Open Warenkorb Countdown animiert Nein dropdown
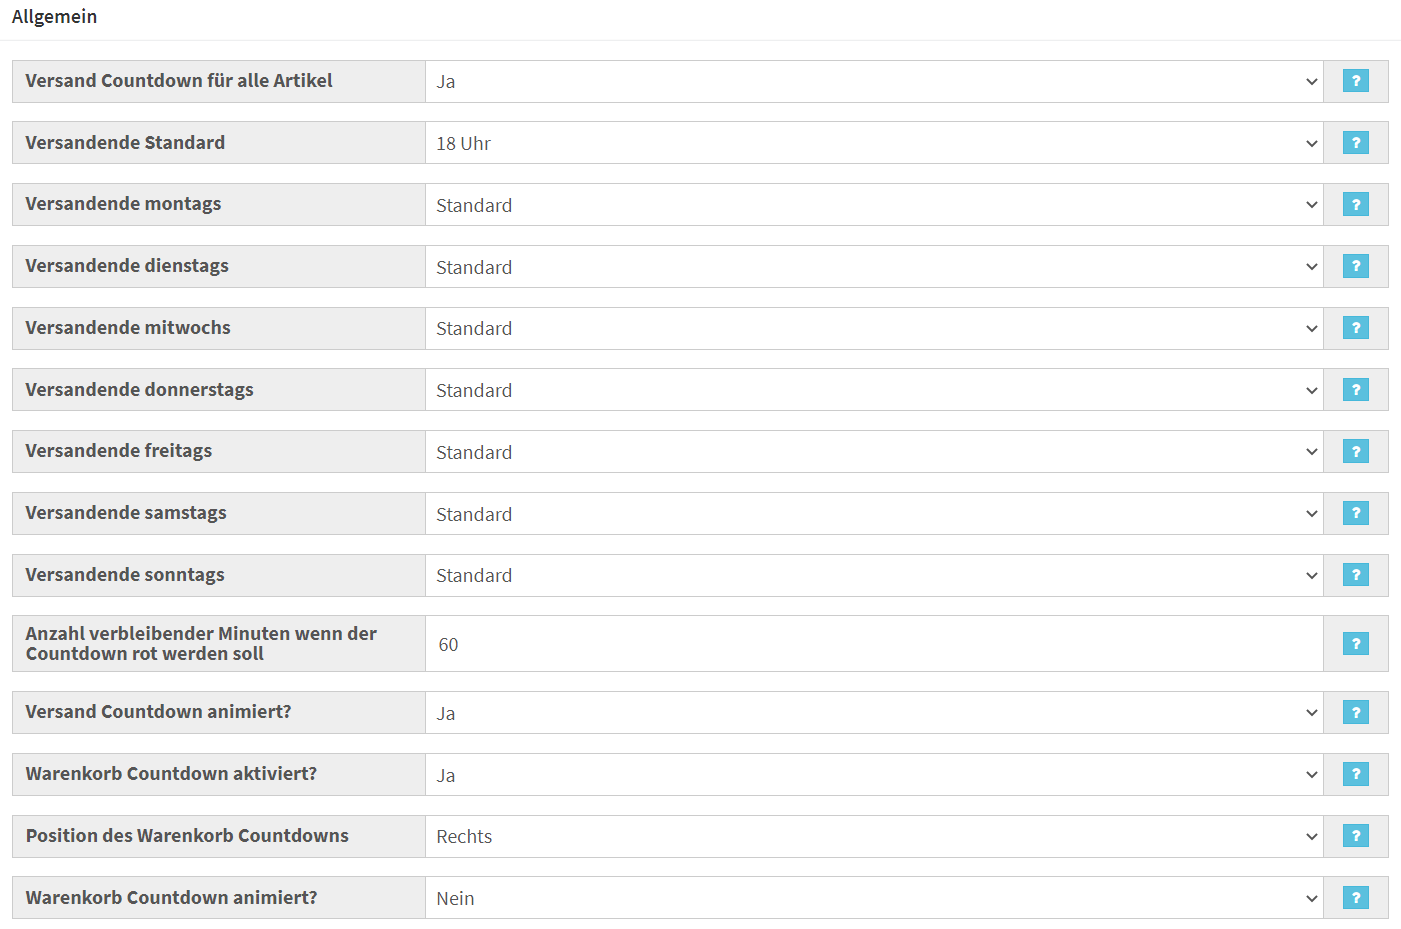 click(x=874, y=898)
